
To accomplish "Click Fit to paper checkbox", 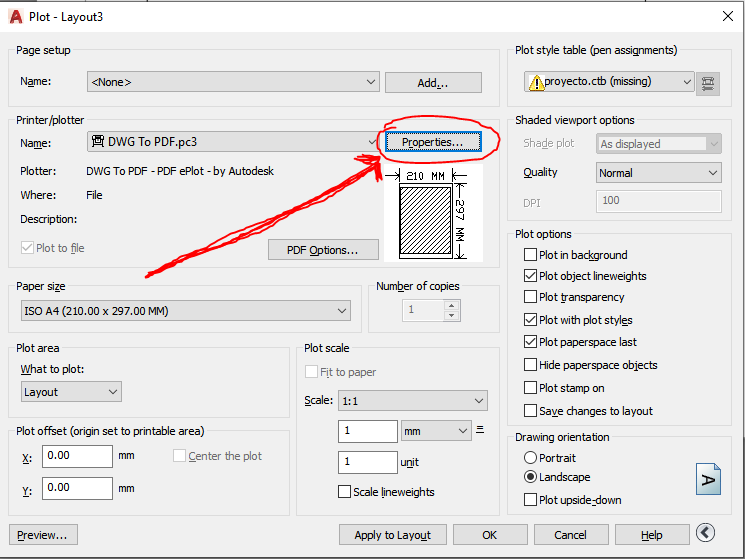I will (311, 371).
